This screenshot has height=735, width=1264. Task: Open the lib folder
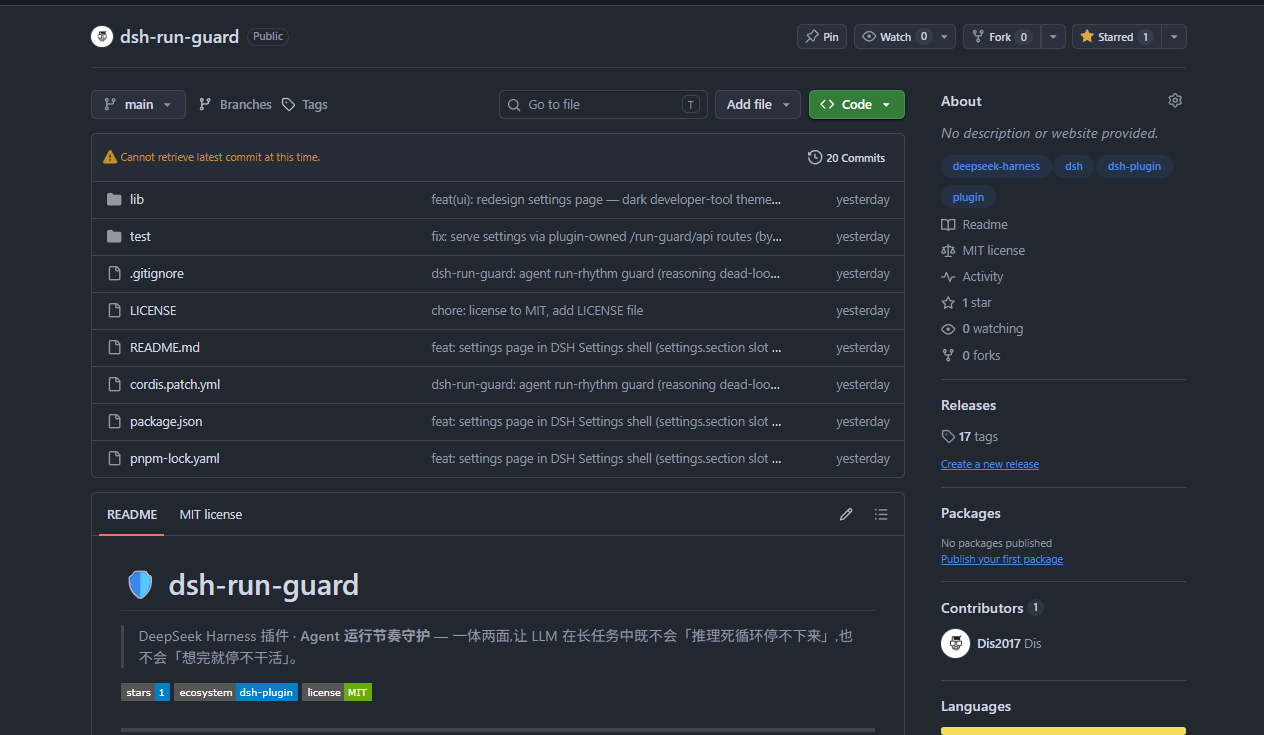[x=137, y=200]
